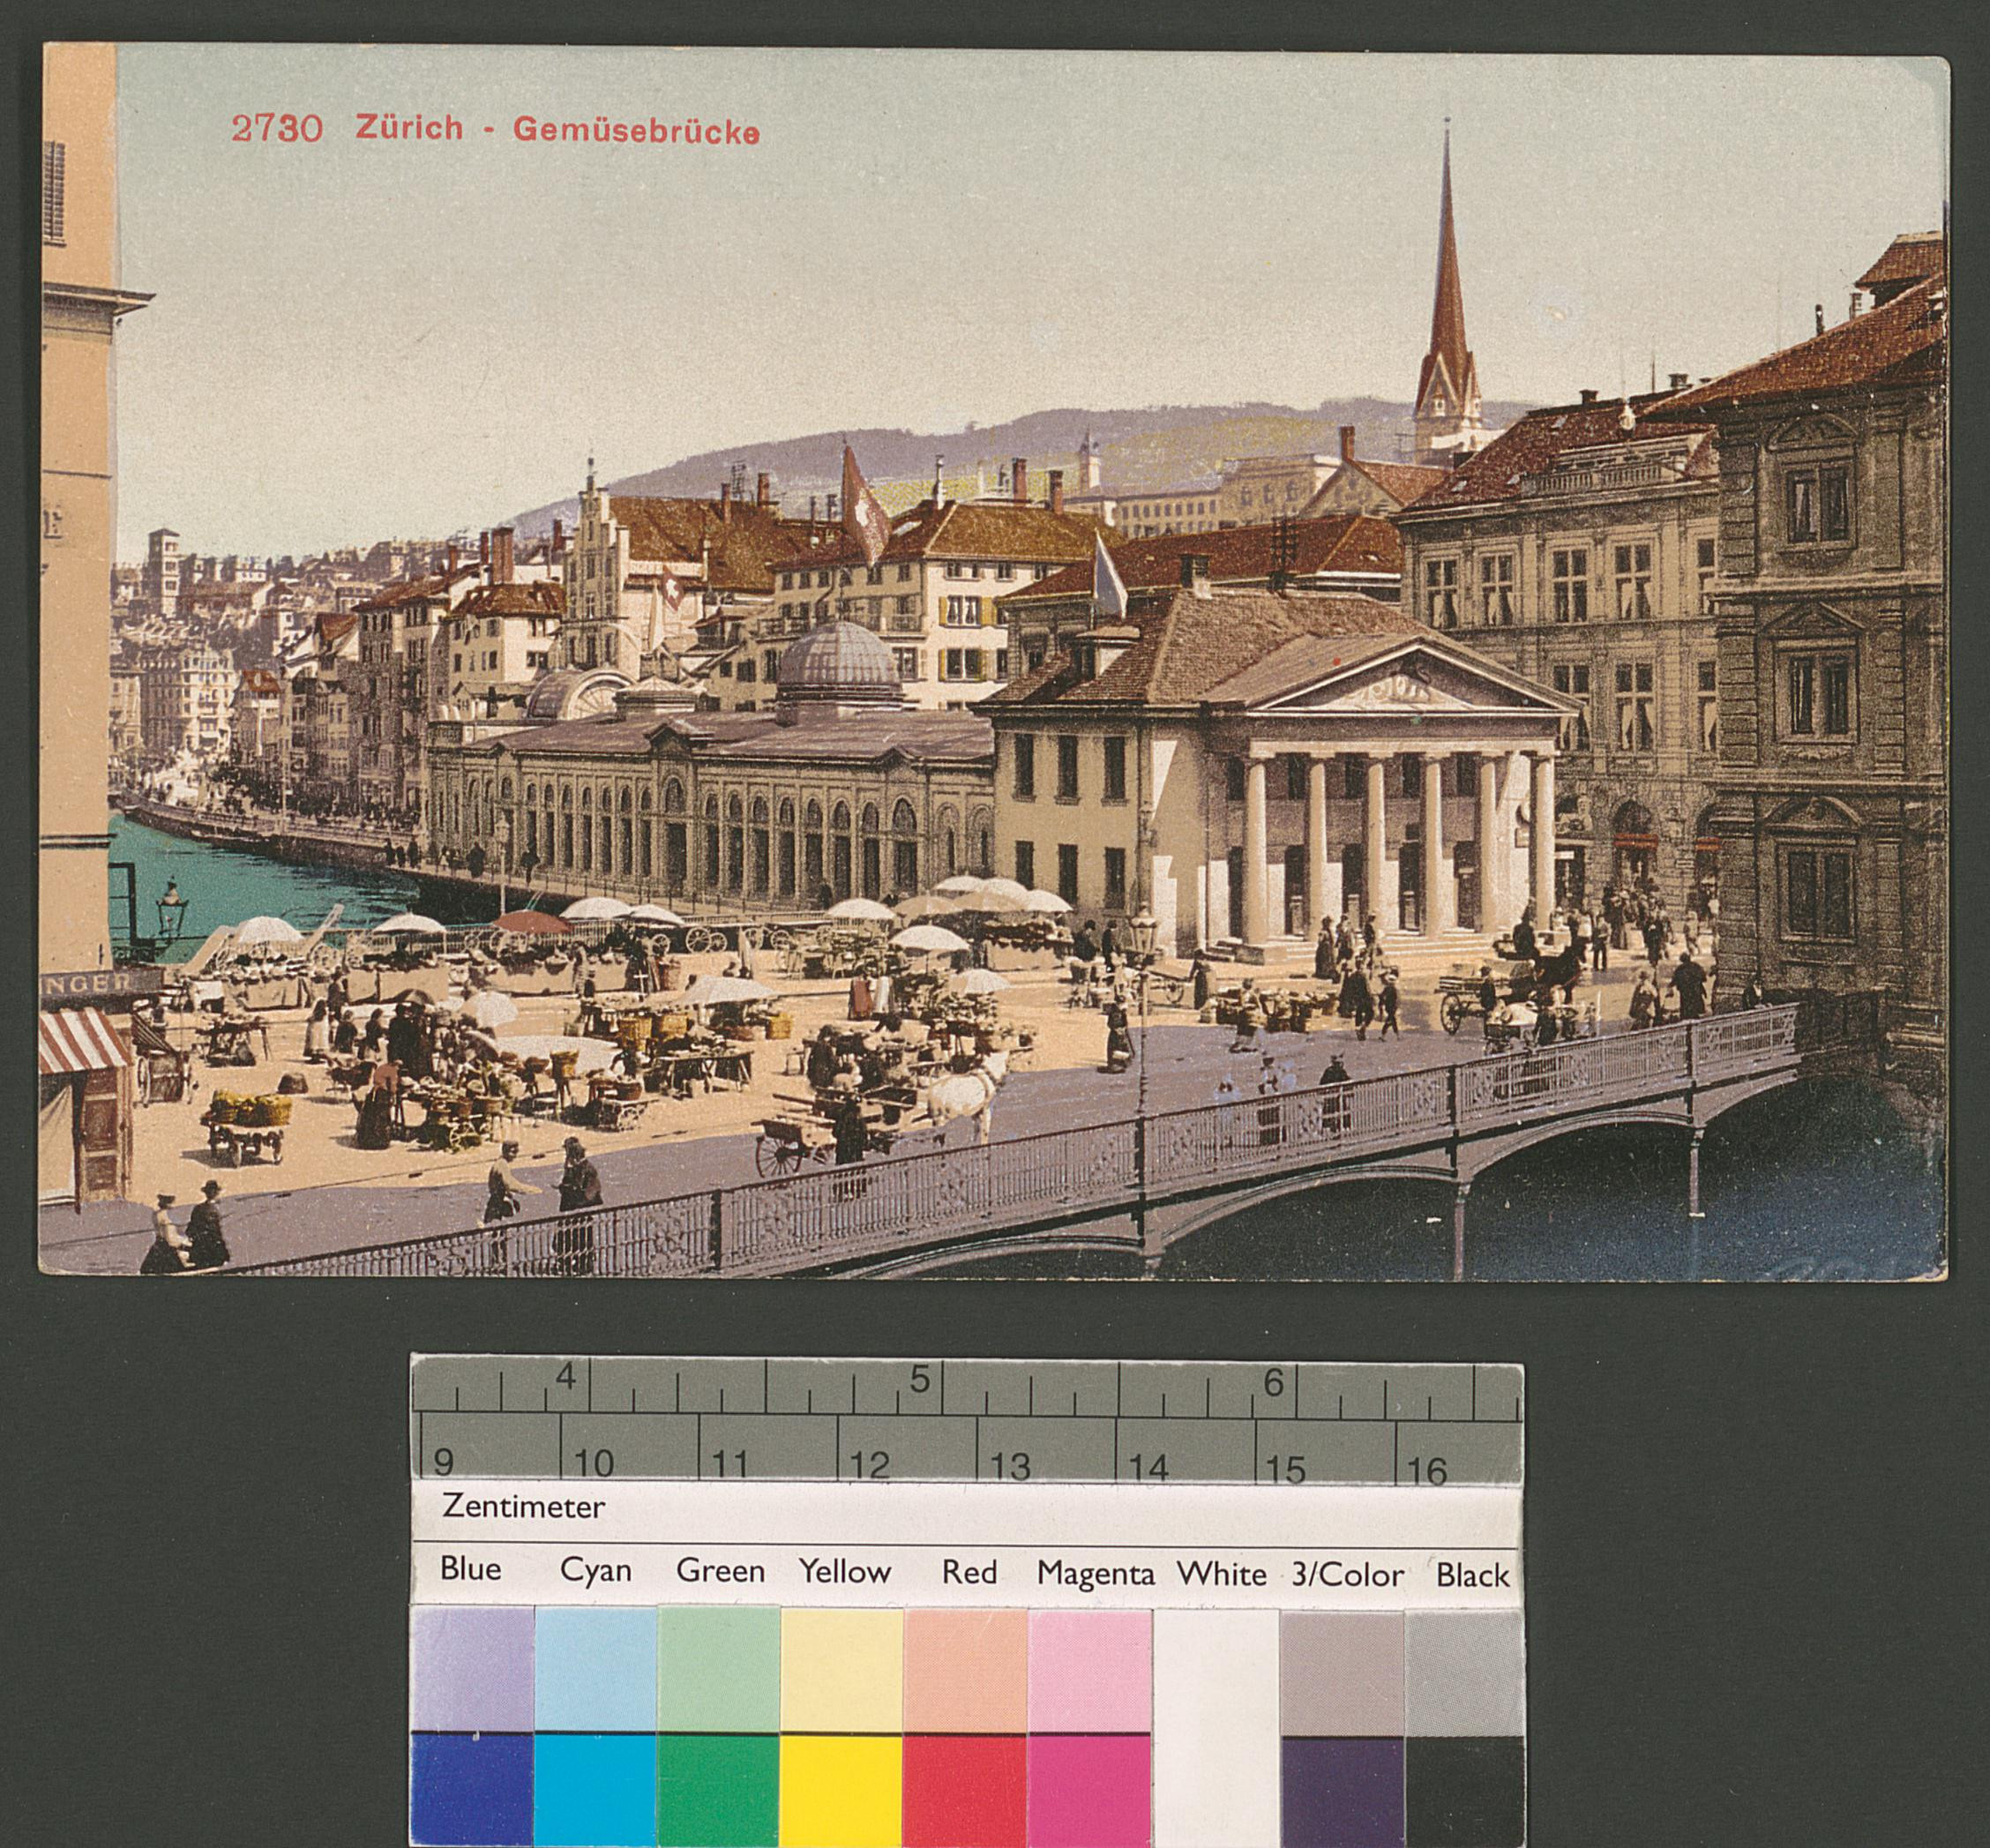Click the white horse pulling cart
The width and height of the screenshot is (1990, 1848).
(x=959, y=1094)
